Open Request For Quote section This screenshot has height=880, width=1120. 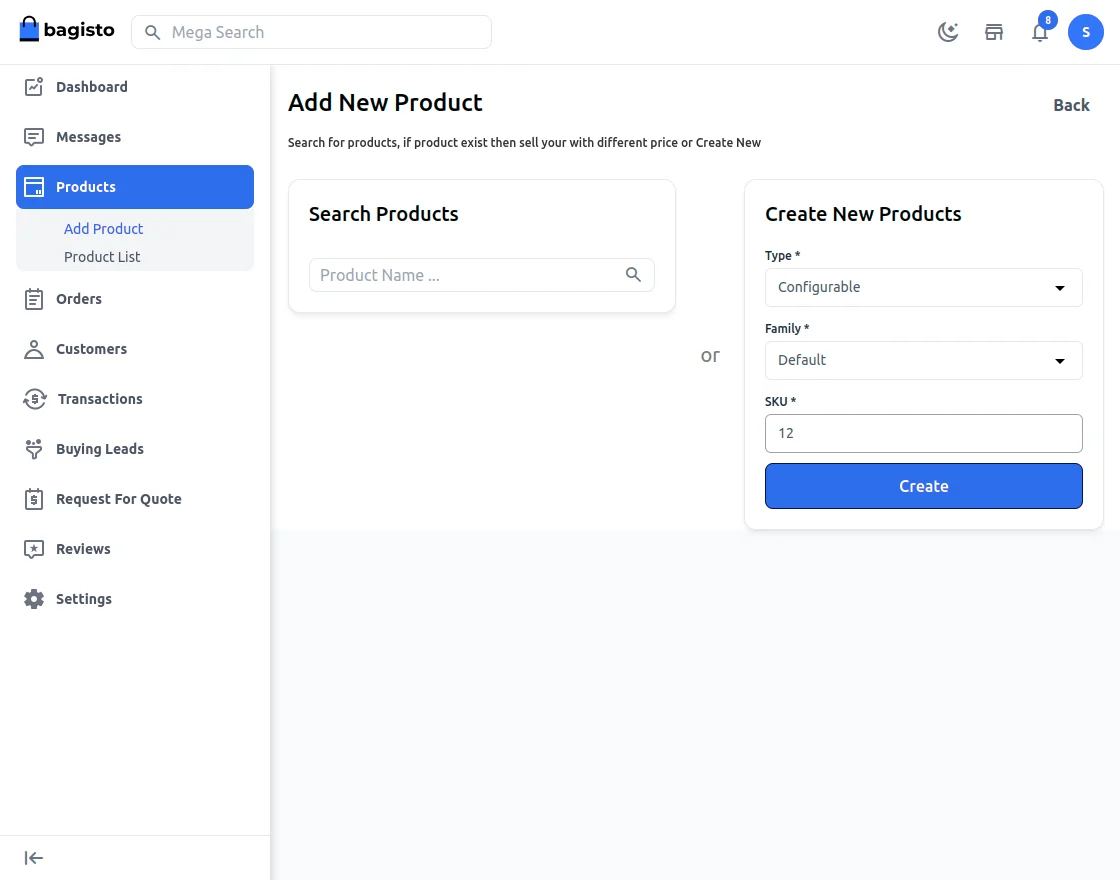click(x=118, y=499)
